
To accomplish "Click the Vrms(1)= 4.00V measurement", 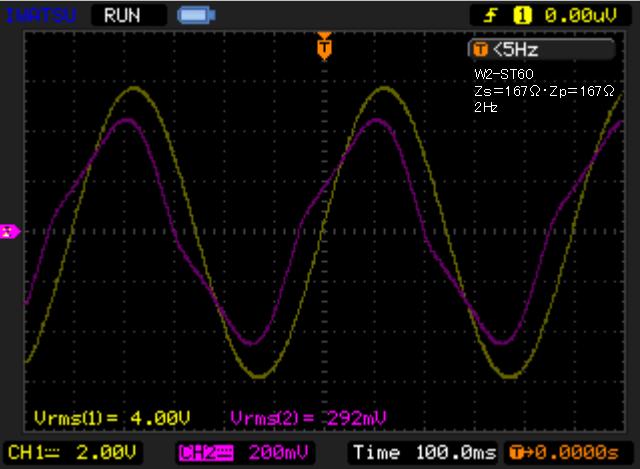I will tap(112, 418).
